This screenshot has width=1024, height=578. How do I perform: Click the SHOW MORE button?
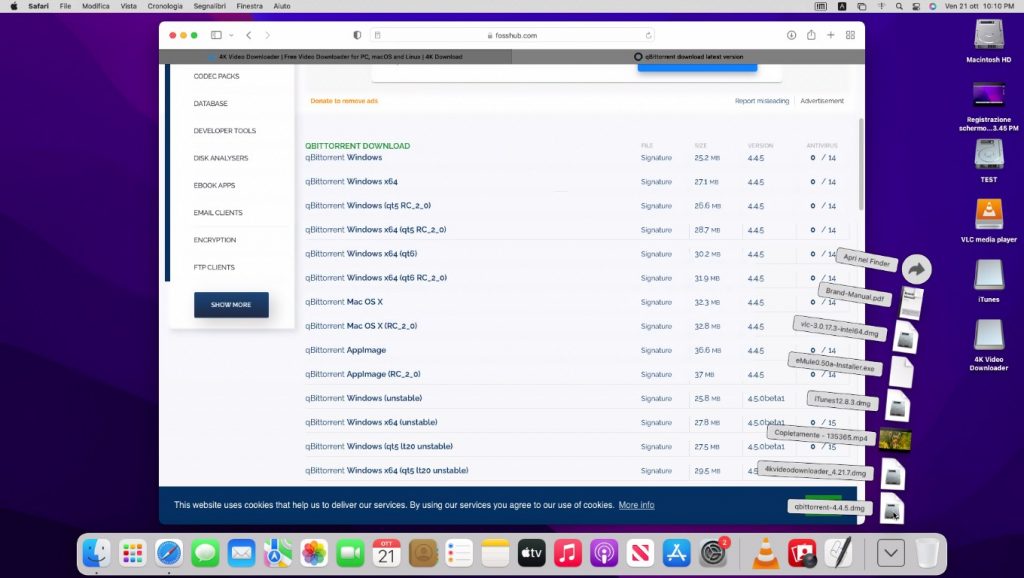click(x=231, y=304)
